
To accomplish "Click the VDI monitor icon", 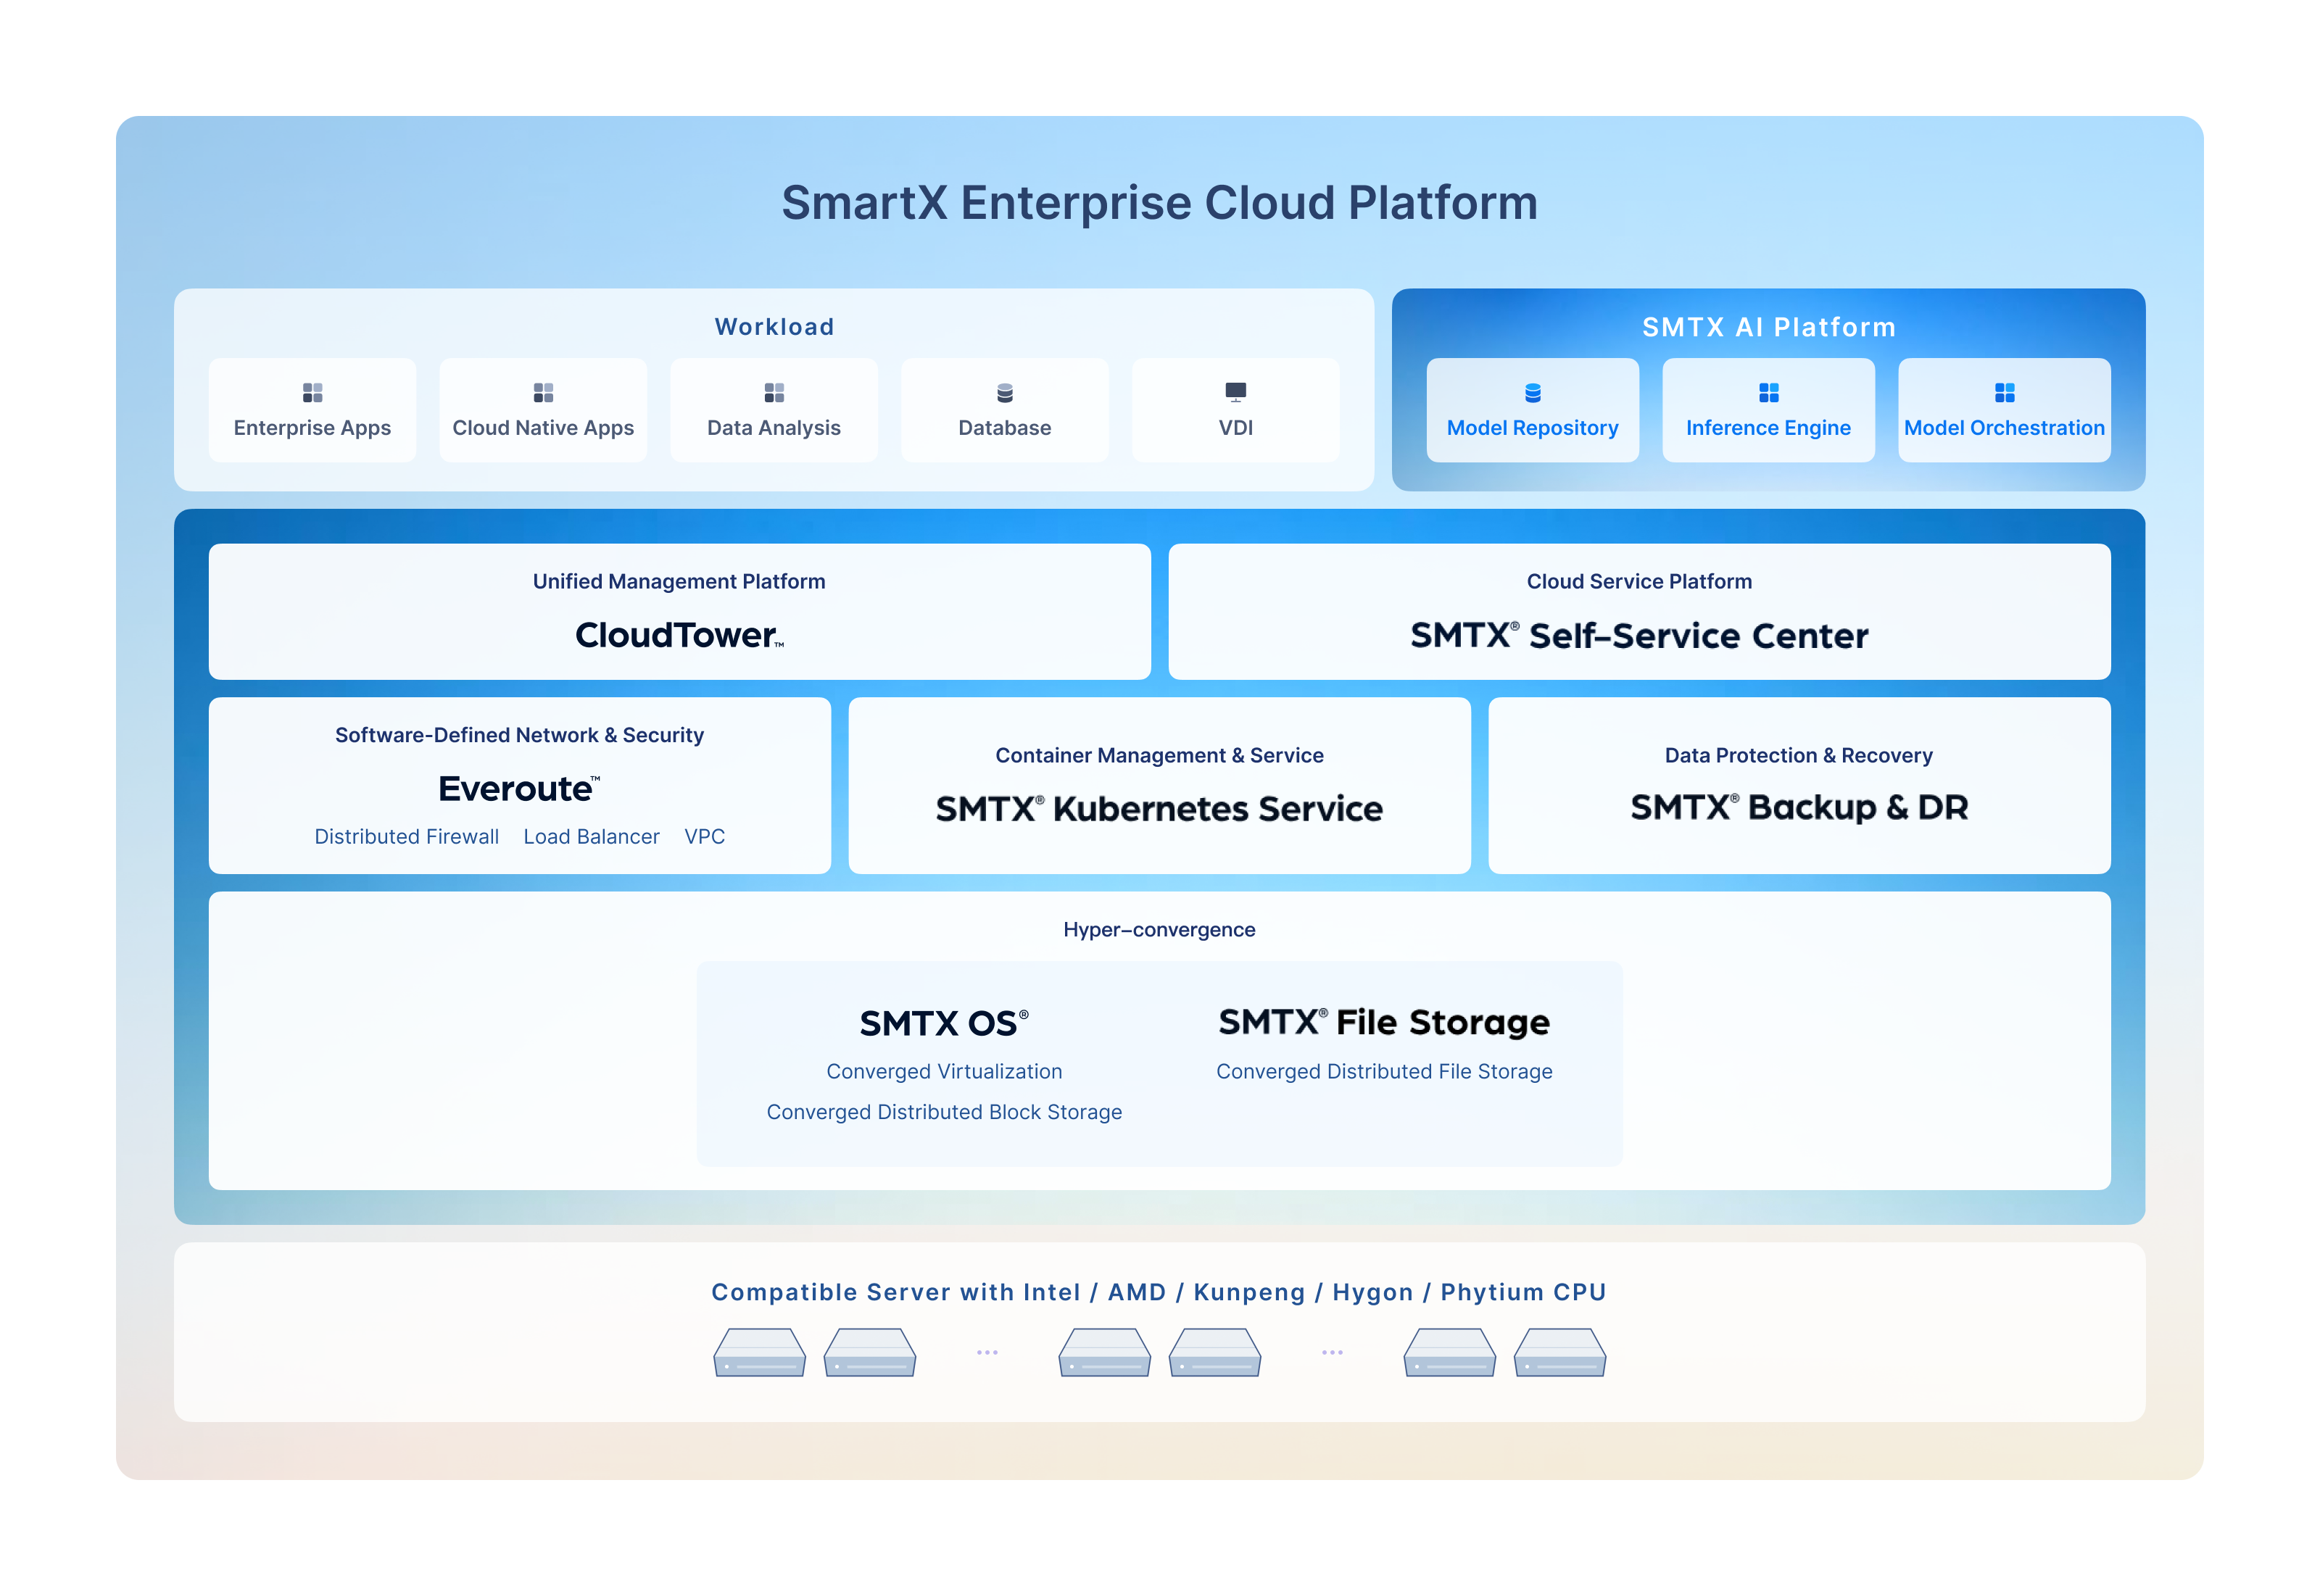I will (1236, 391).
